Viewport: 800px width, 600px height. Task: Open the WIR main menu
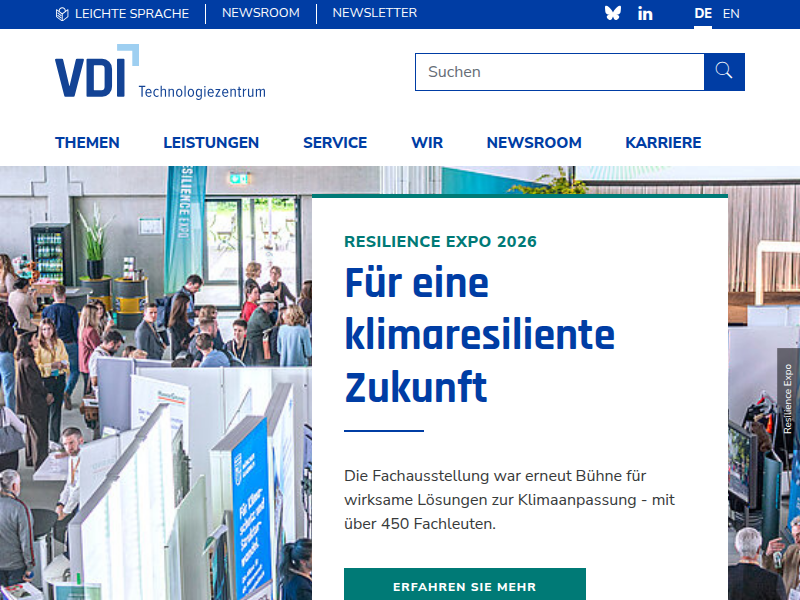427,143
